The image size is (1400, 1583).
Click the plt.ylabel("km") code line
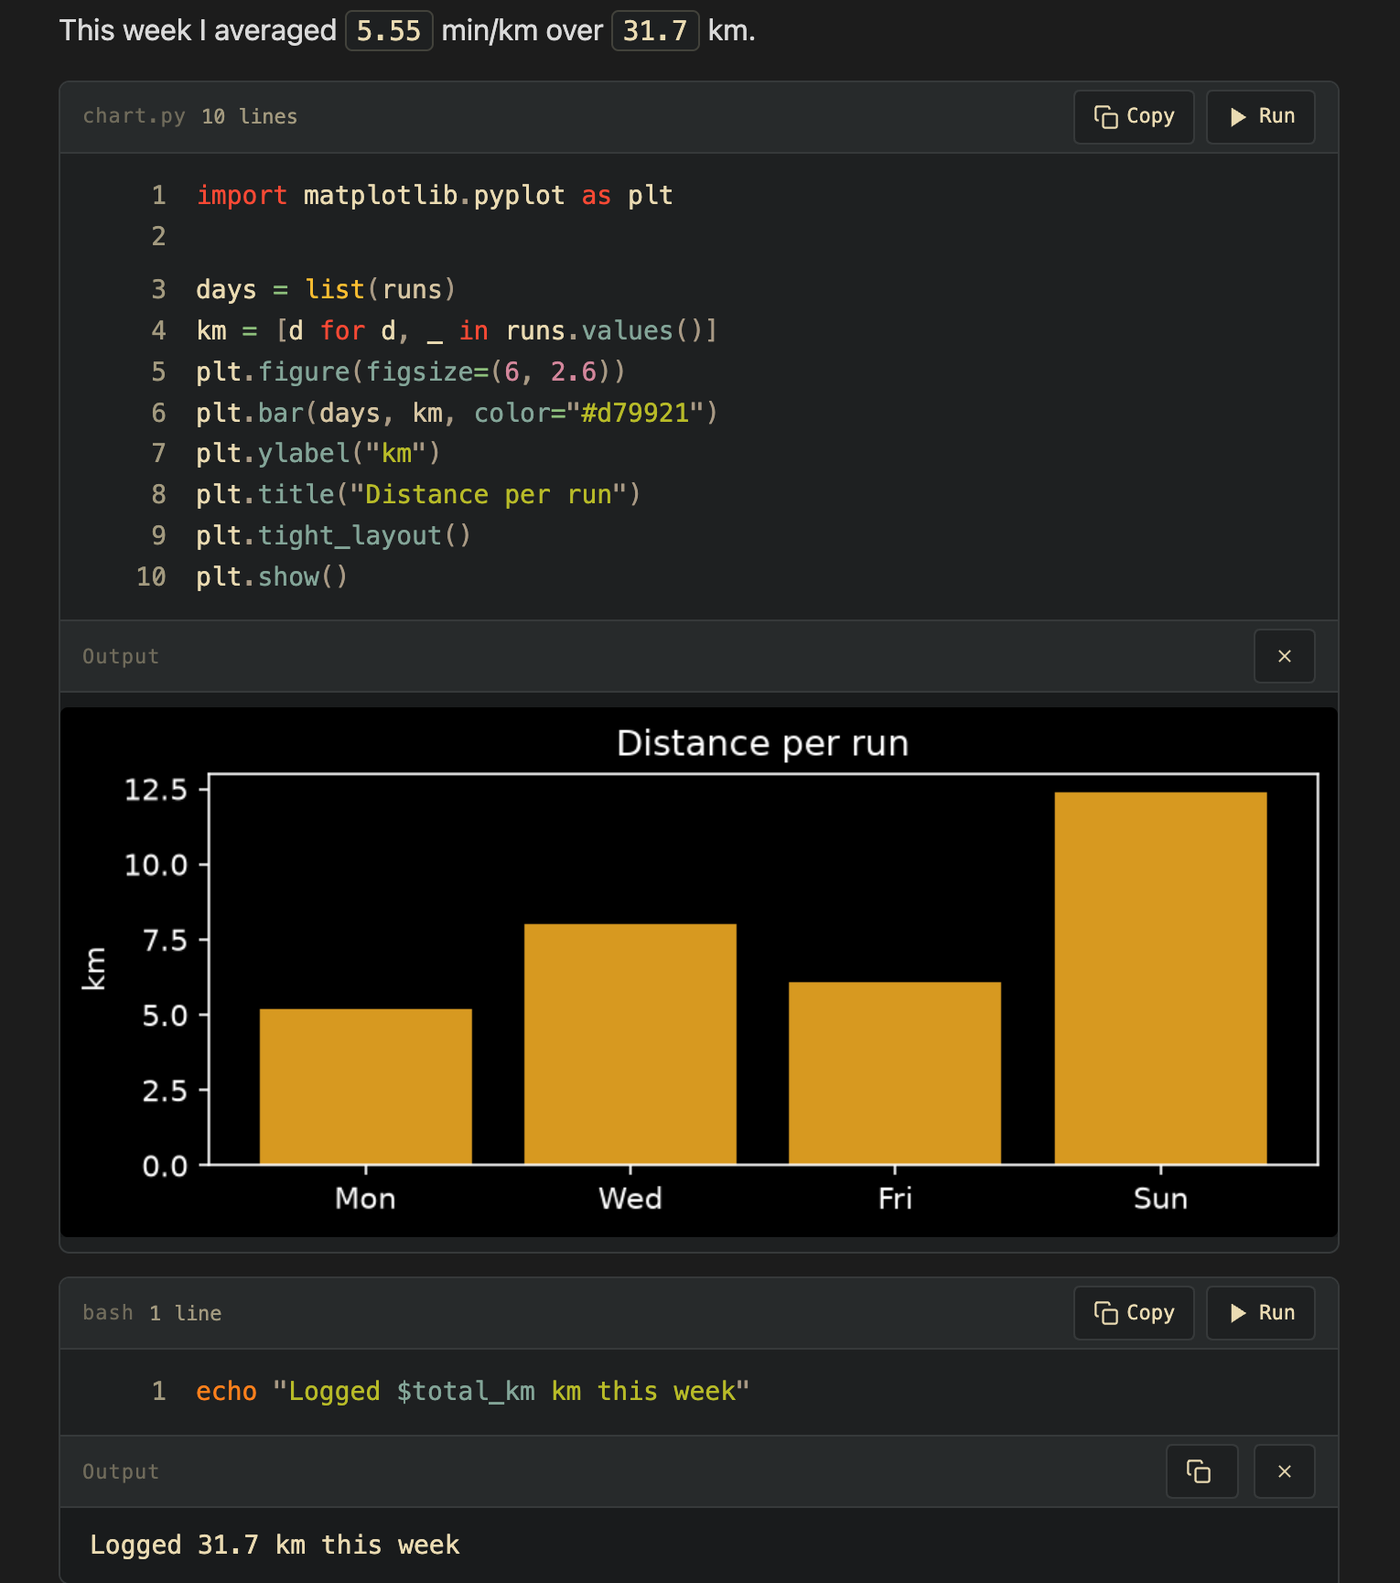[318, 453]
